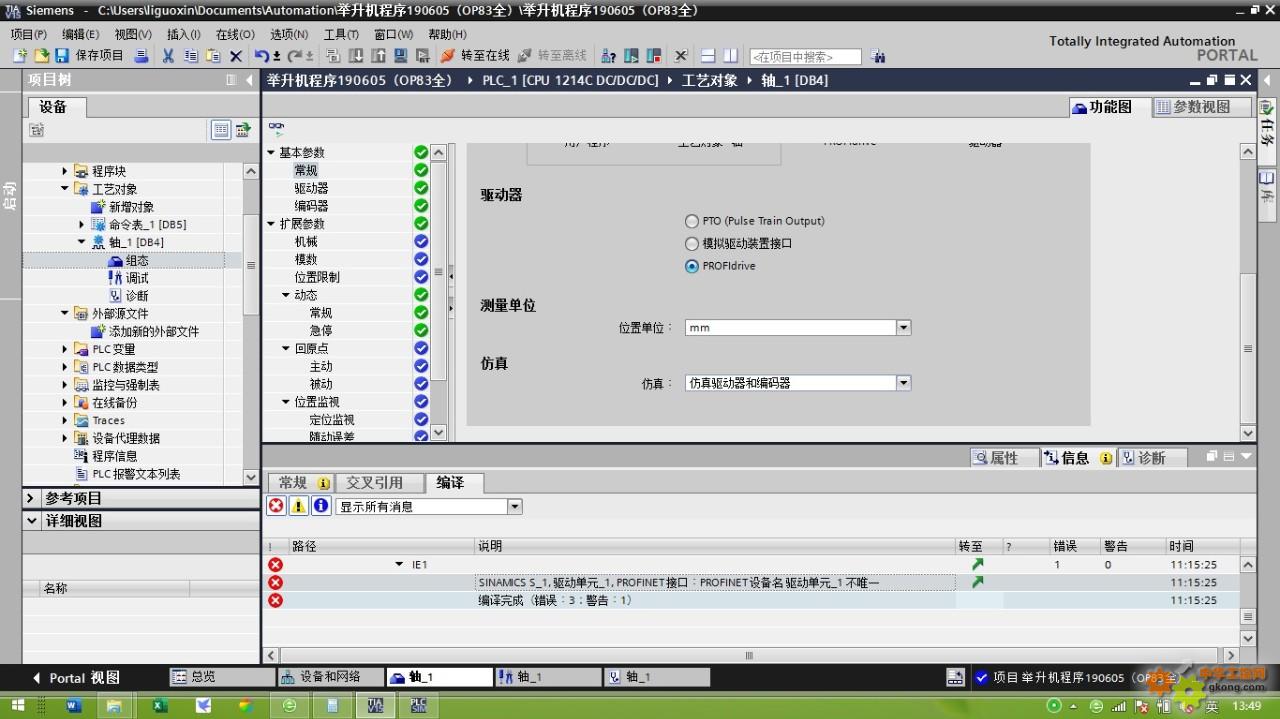The image size is (1280, 719).
Task: Collapse the 工艺对象 tree node
Action: tap(65, 189)
